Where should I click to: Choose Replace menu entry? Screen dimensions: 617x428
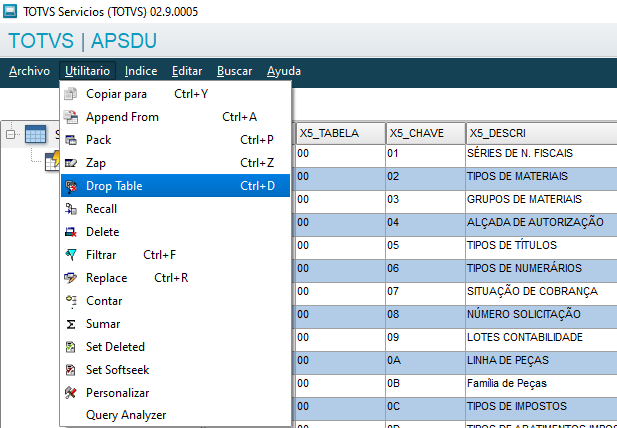coord(175,278)
